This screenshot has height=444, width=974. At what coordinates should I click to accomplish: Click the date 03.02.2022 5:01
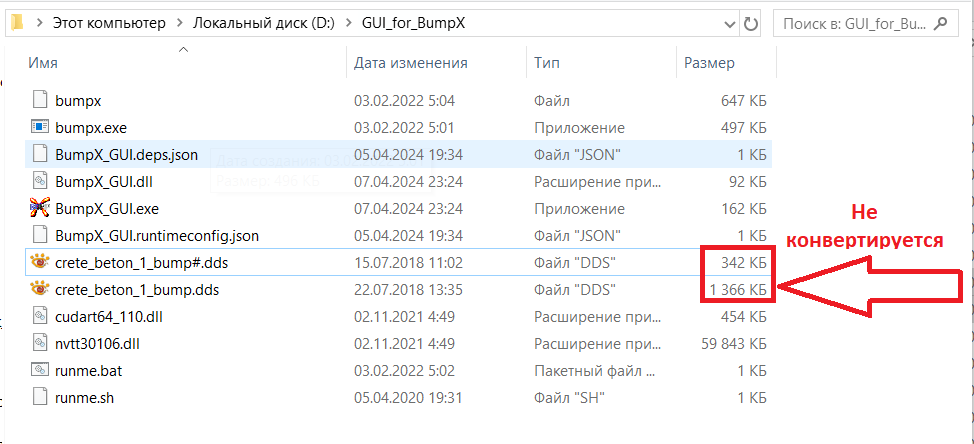coord(404,127)
